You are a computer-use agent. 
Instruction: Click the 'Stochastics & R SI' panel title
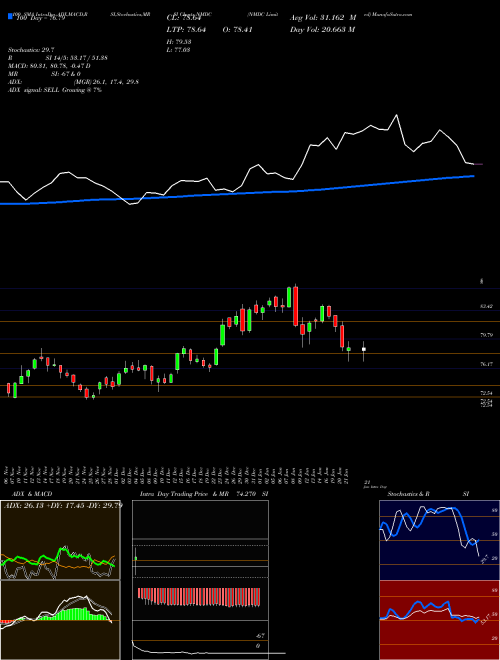coord(428,494)
